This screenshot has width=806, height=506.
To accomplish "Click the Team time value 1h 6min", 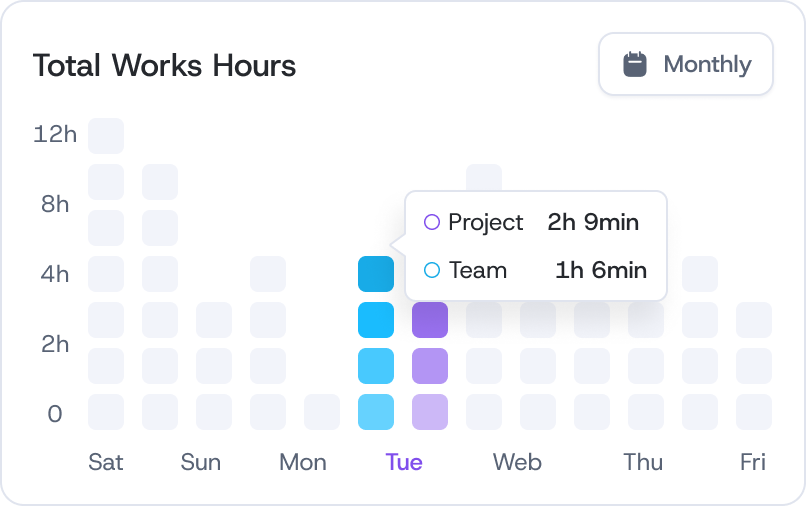I will [x=601, y=270].
